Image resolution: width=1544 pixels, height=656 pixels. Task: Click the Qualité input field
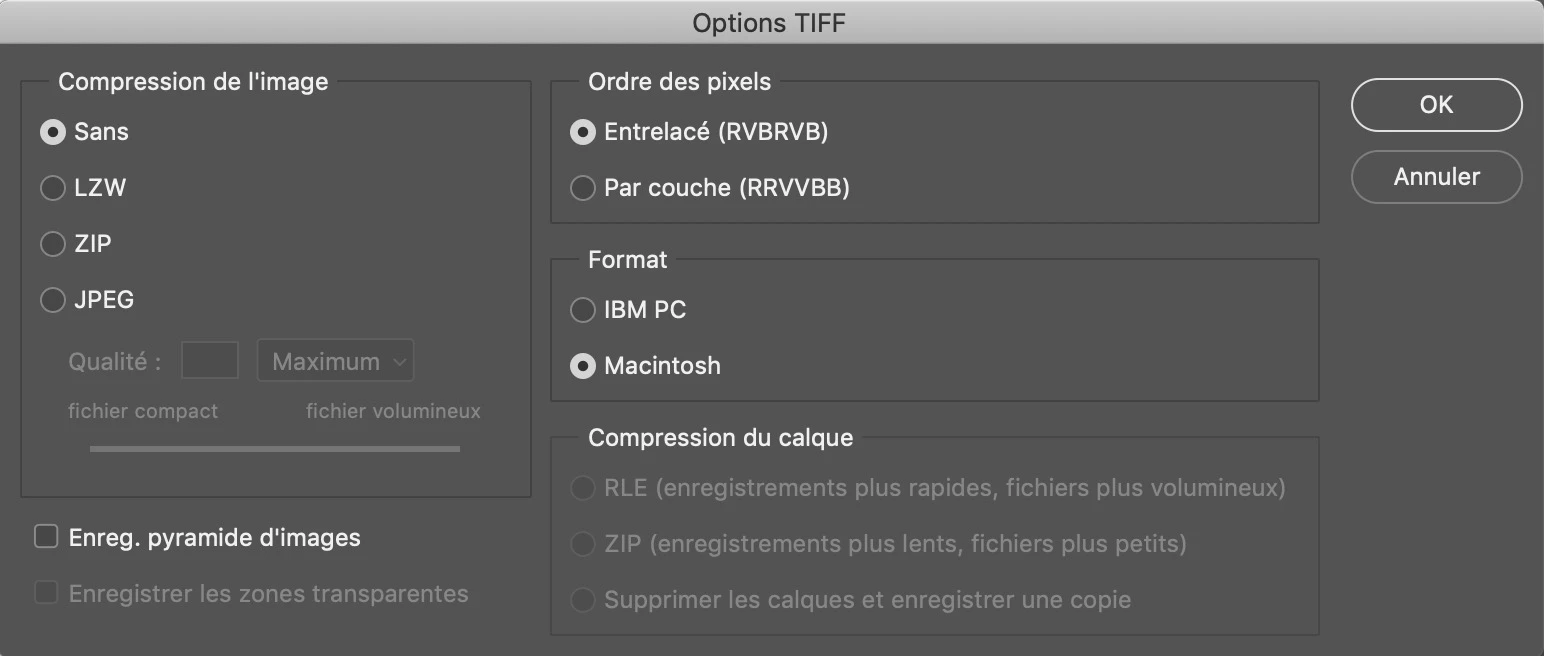[x=210, y=362]
